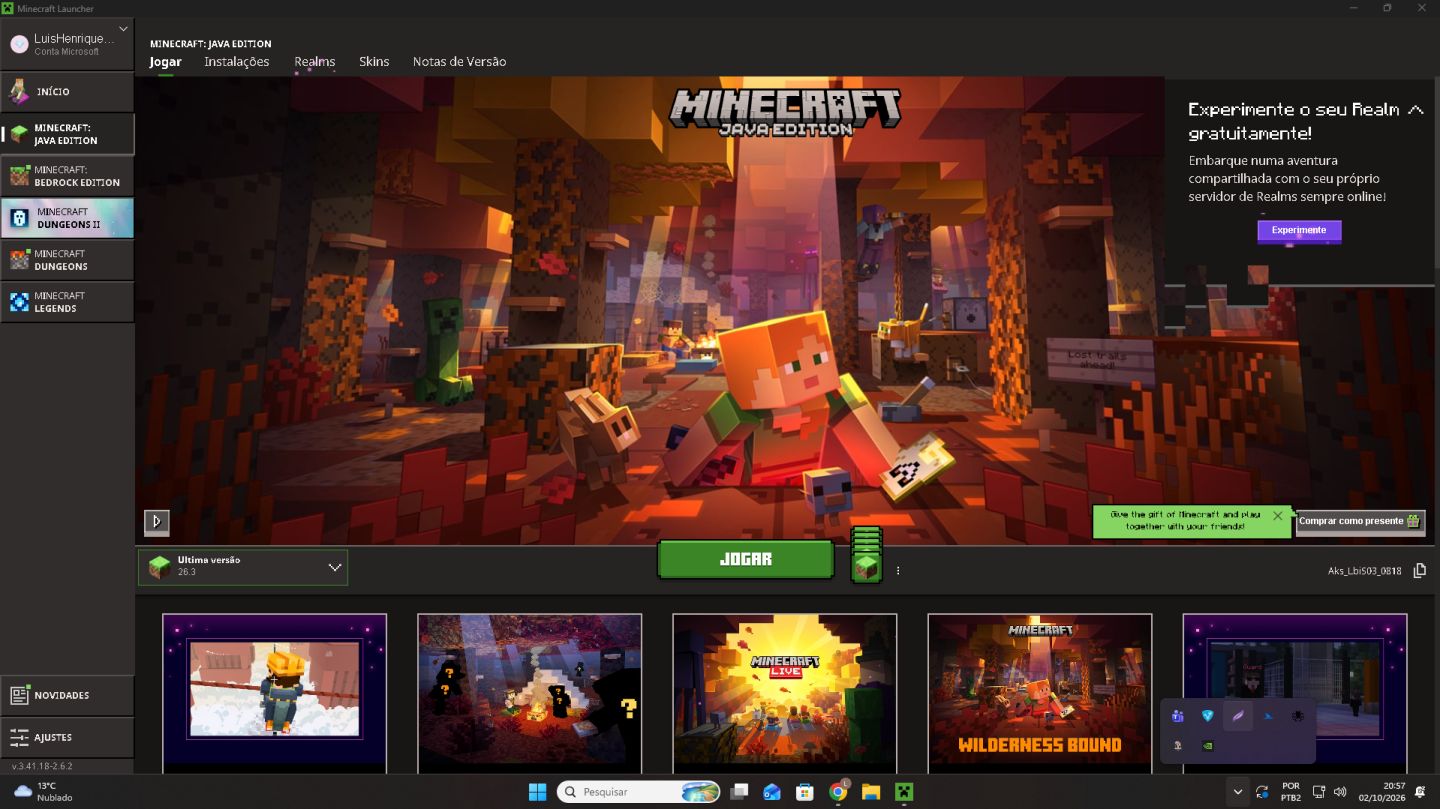Open File Explorer from the taskbar

point(871,792)
